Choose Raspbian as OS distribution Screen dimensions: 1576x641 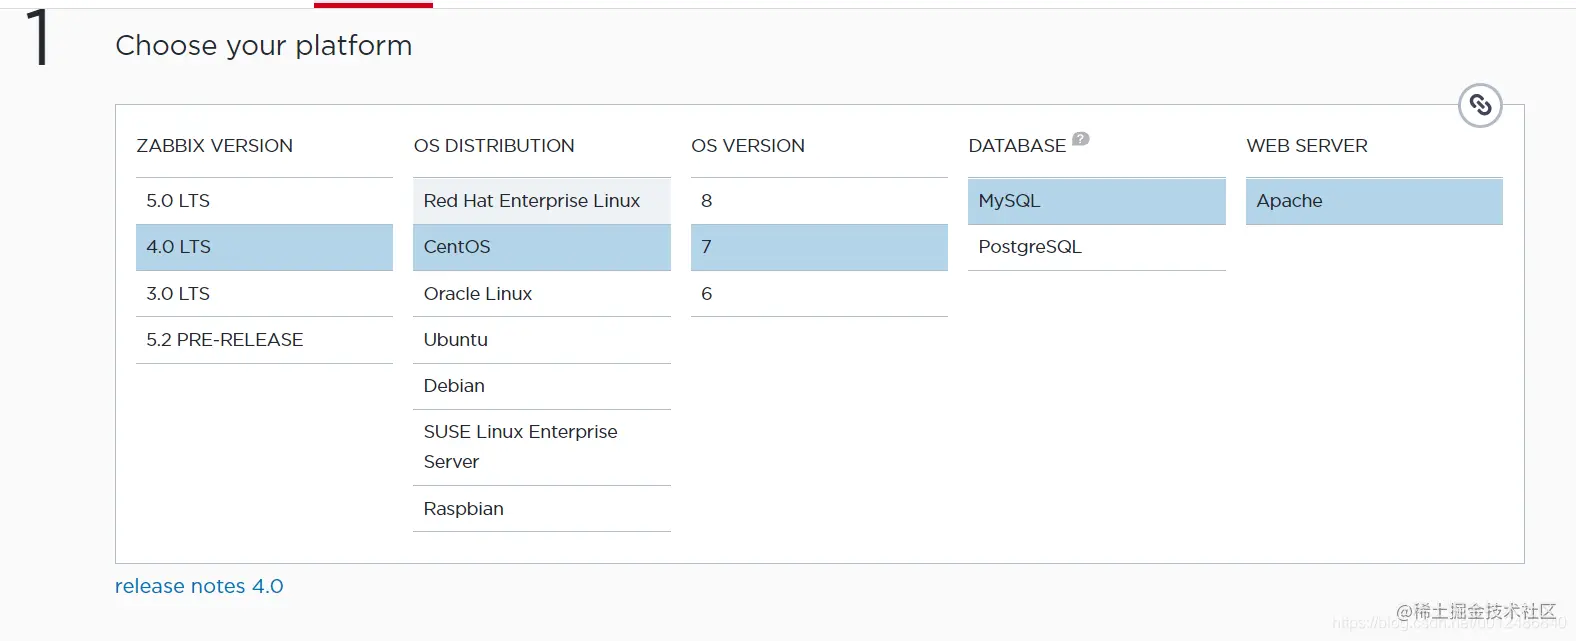click(542, 509)
